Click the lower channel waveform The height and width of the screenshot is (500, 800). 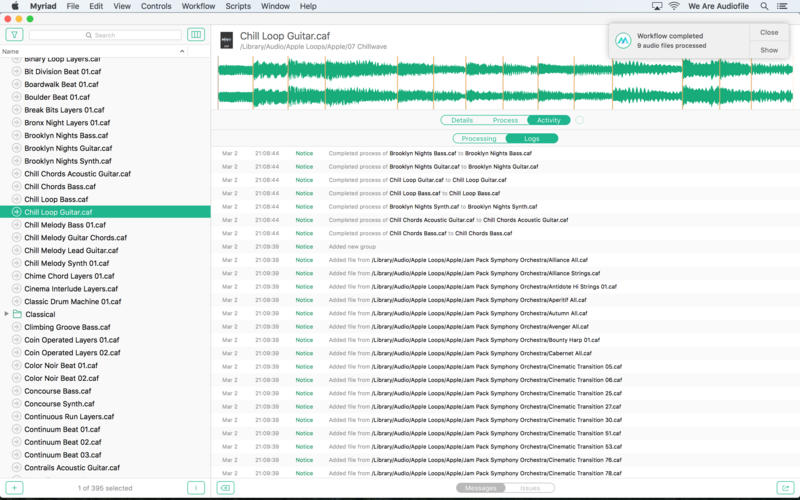click(505, 95)
